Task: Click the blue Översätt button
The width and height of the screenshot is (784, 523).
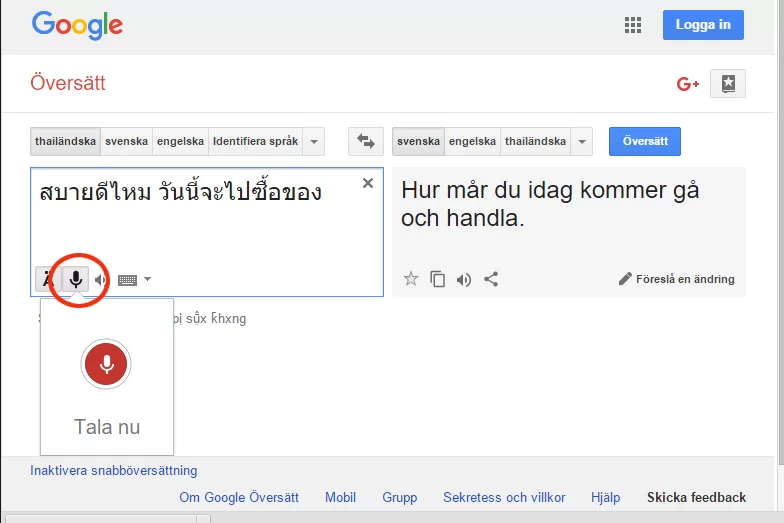Action: point(644,142)
